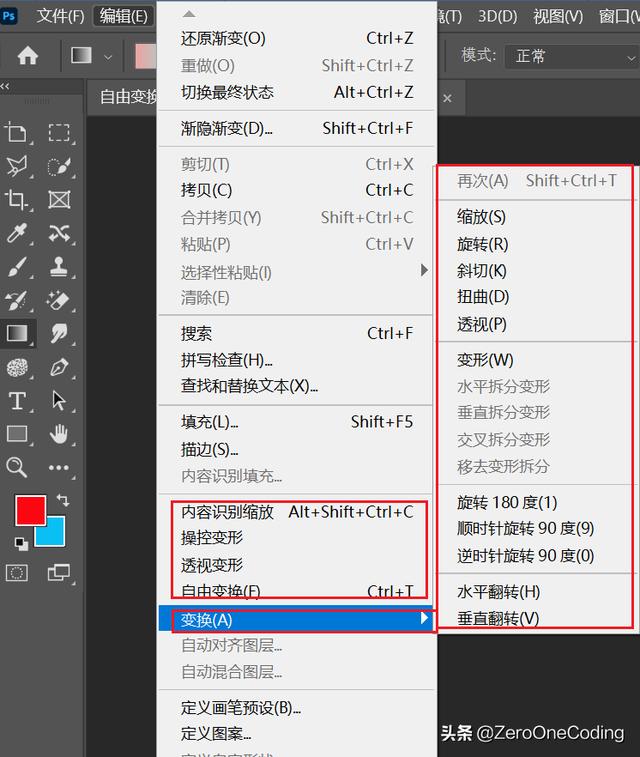640x757 pixels.
Task: Collapse the toolbar using double-arrow handle
Action: (6, 87)
